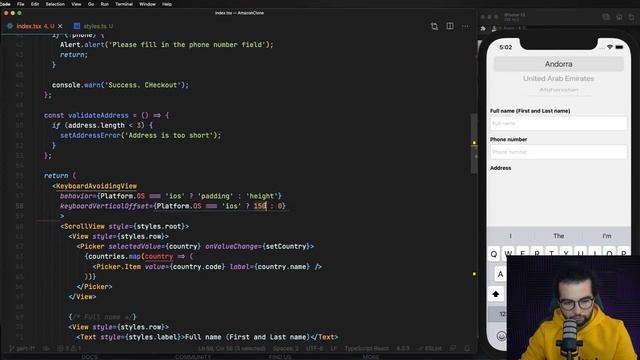Click the underlined country parameter in map callback

pos(159,257)
